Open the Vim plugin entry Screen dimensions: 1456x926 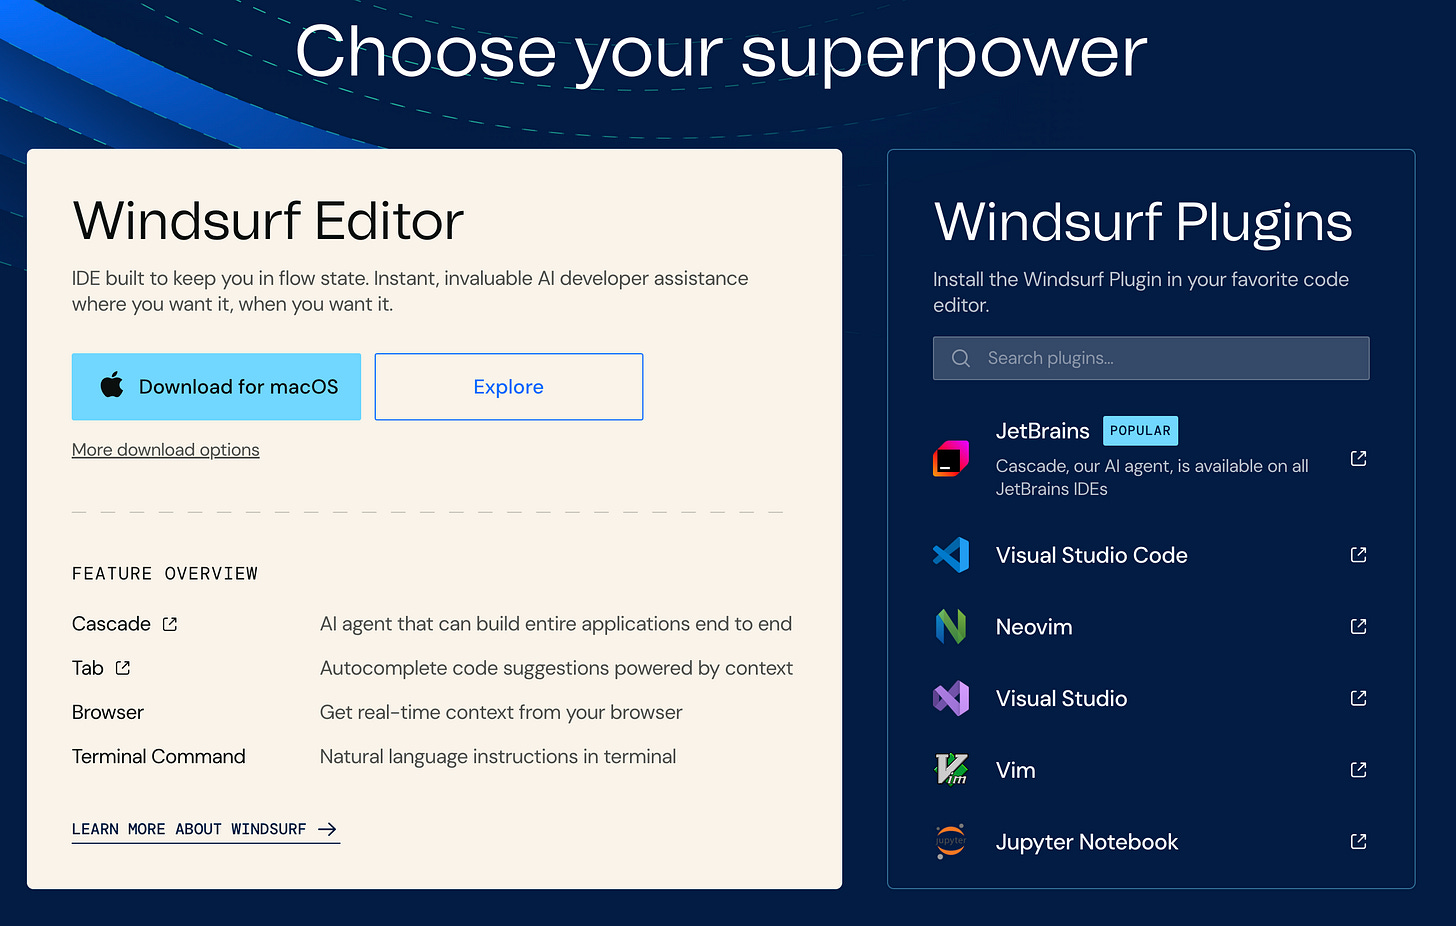1151,770
